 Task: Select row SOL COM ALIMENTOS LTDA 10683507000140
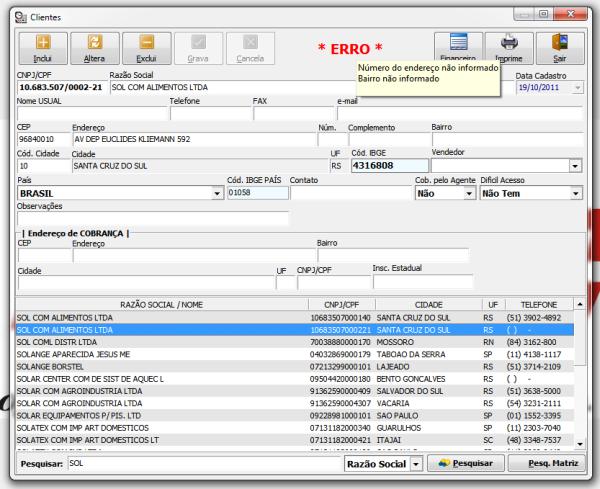click(294, 318)
